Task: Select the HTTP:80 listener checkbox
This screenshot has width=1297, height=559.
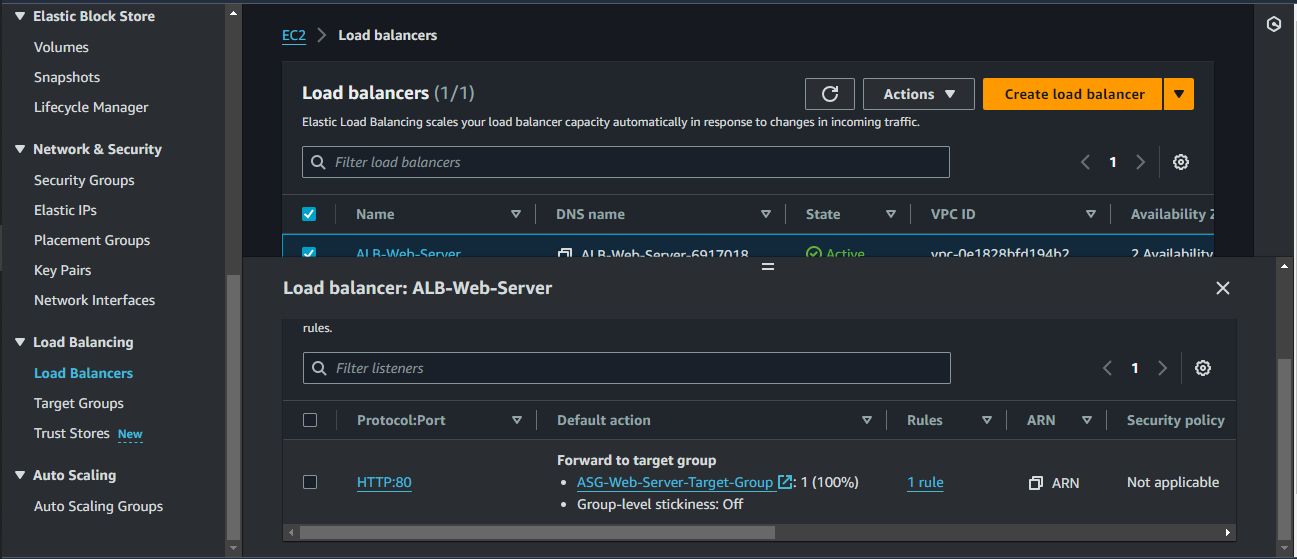Action: pos(310,482)
